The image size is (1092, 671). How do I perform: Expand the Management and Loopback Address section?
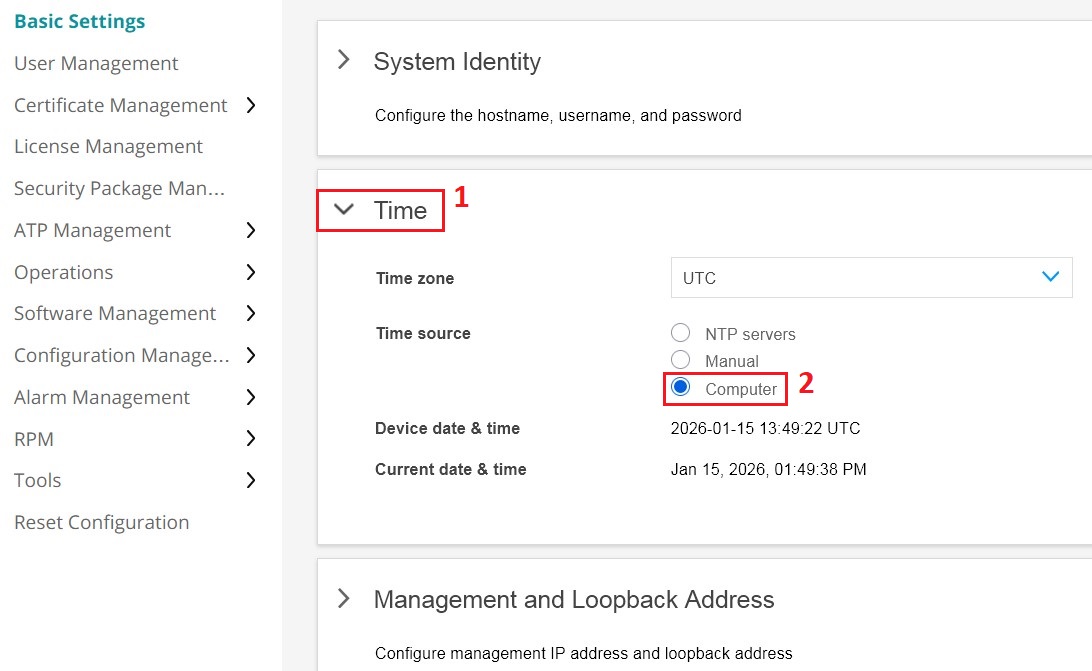click(344, 599)
